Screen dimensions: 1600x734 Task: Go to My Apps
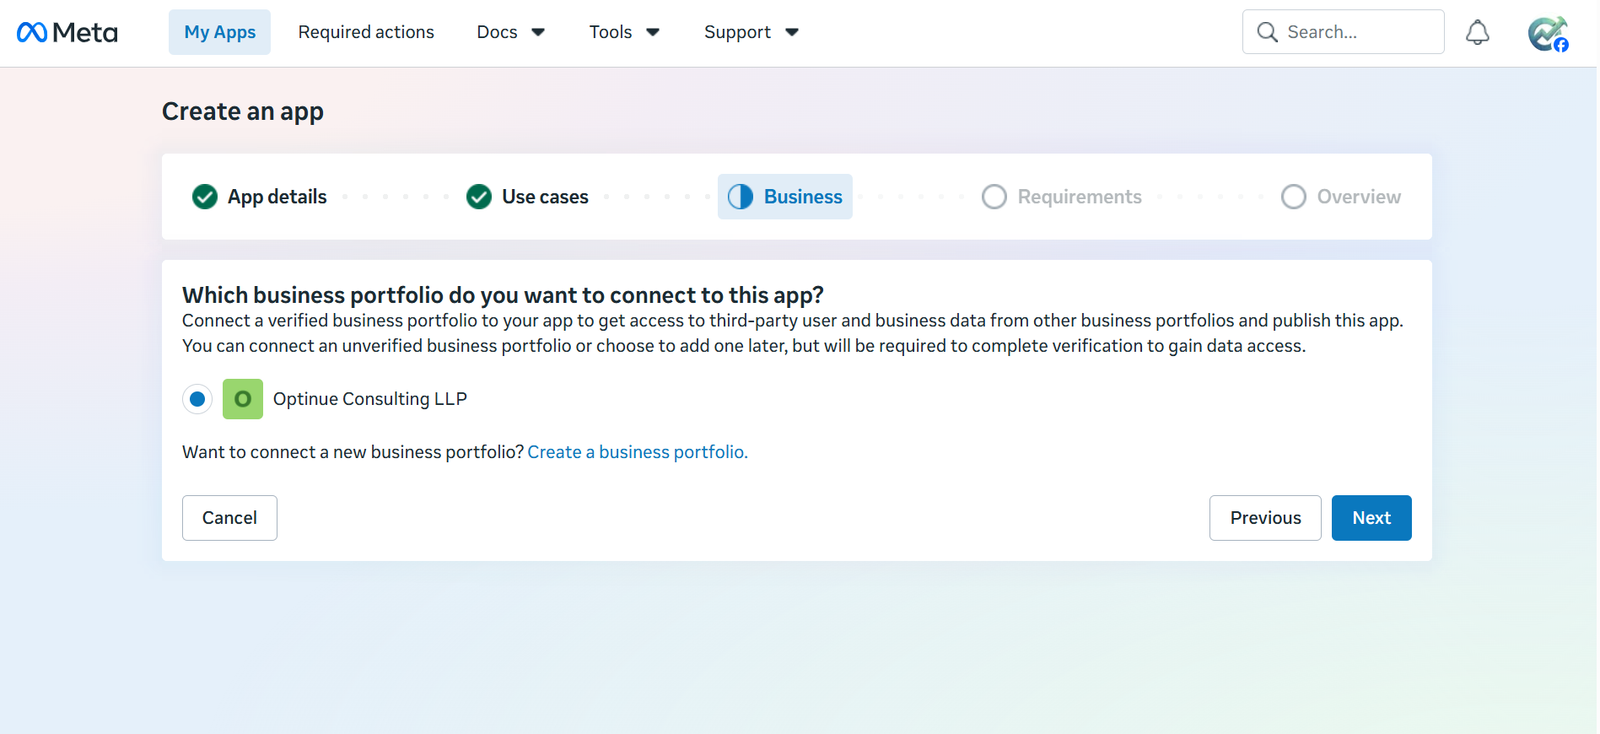pos(220,32)
